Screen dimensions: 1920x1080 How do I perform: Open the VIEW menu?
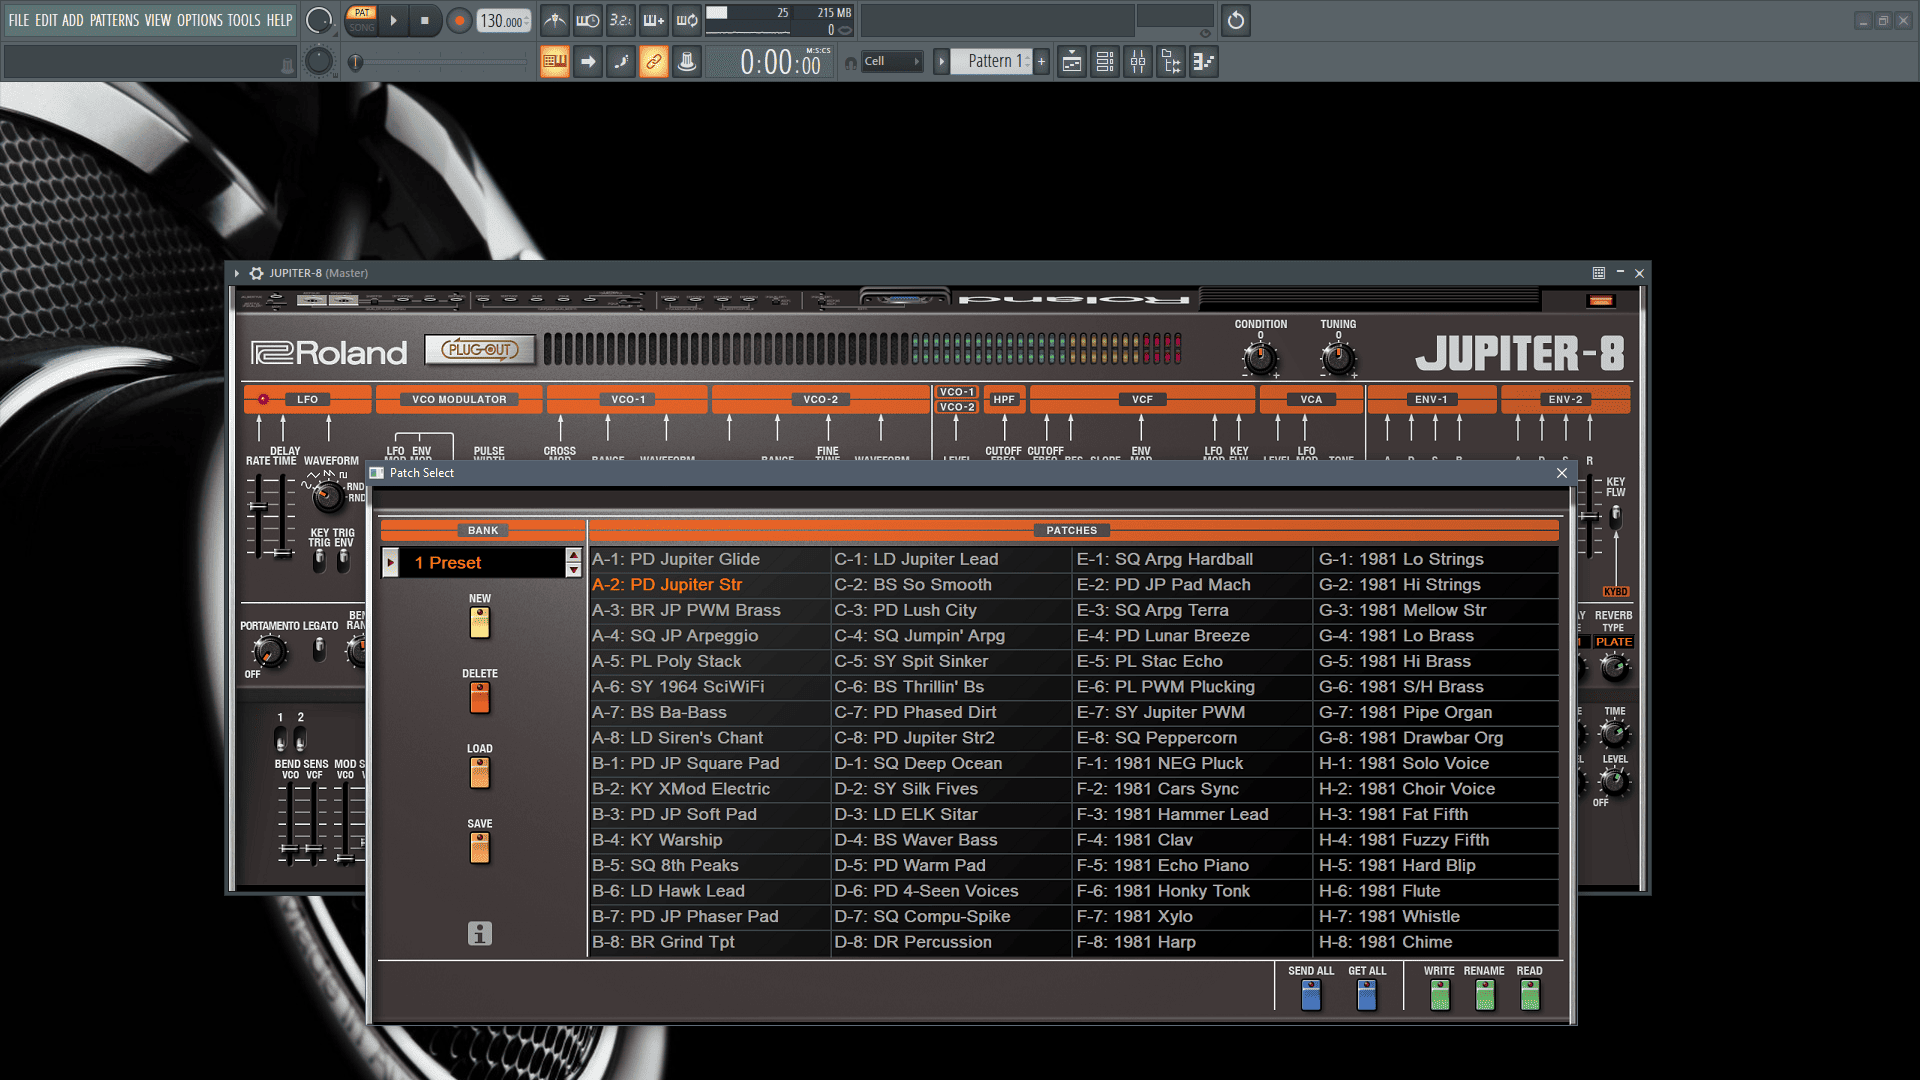tap(158, 20)
